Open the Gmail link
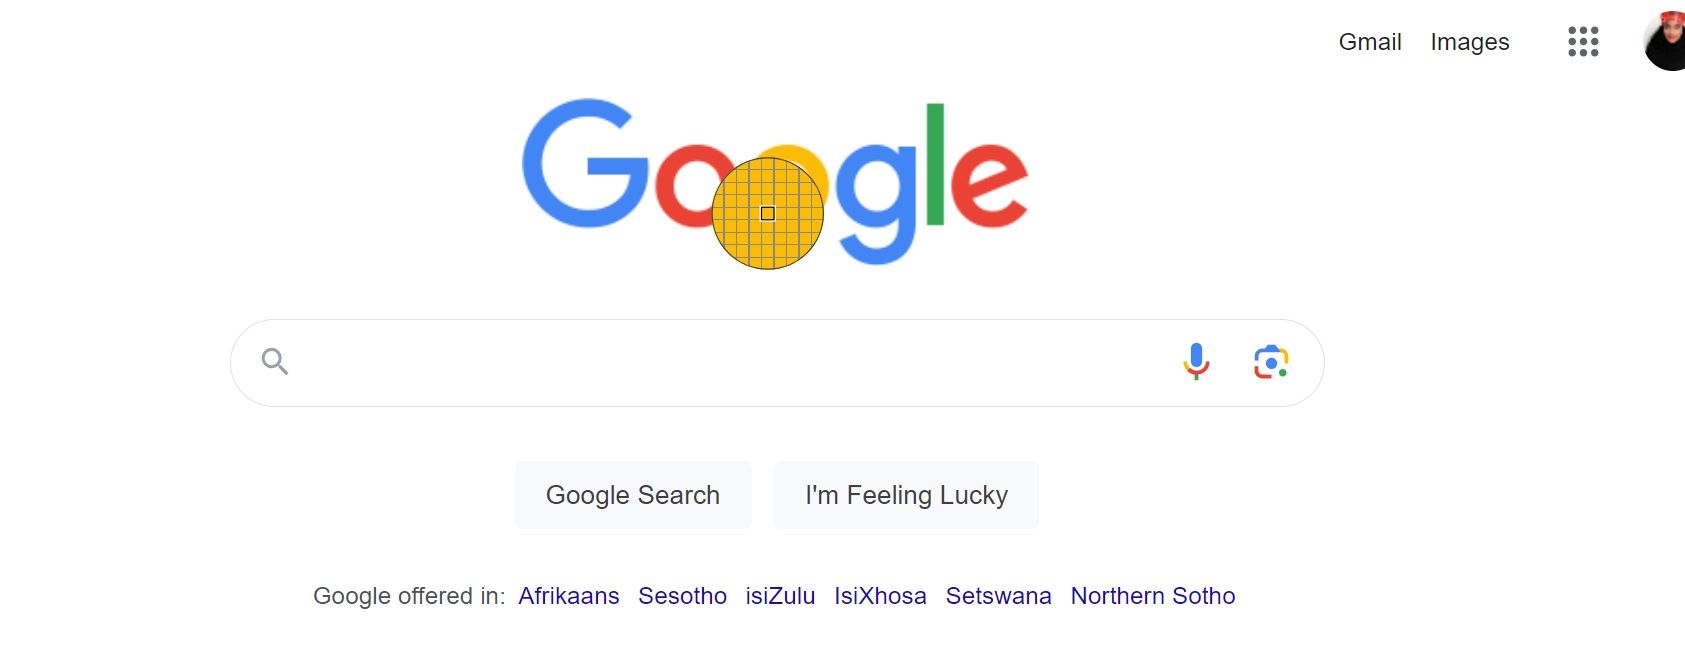This screenshot has height=667, width=1685. tap(1370, 42)
